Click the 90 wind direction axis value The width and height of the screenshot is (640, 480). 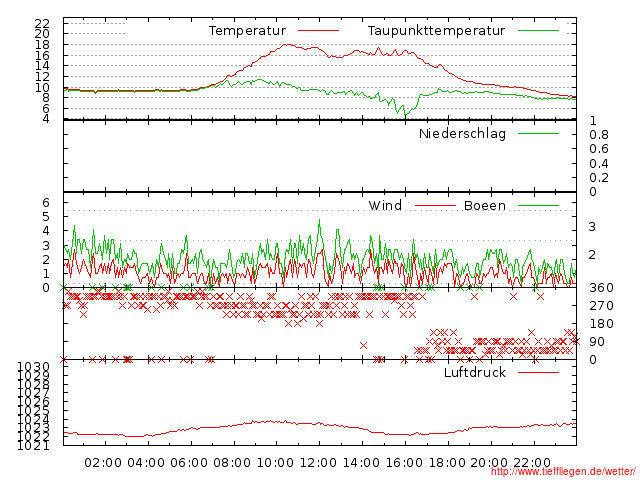[x=597, y=342]
